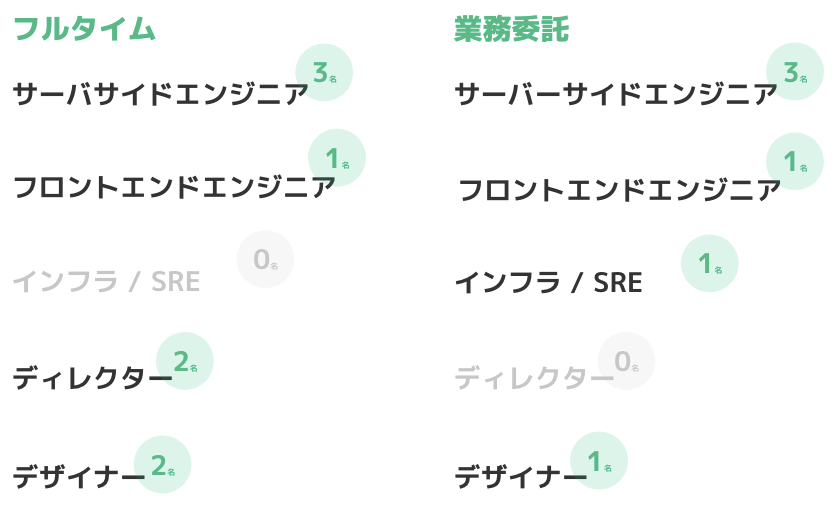Select デザイナー in the フルタイム column
This screenshot has height=505, width=838.
[x=79, y=477]
